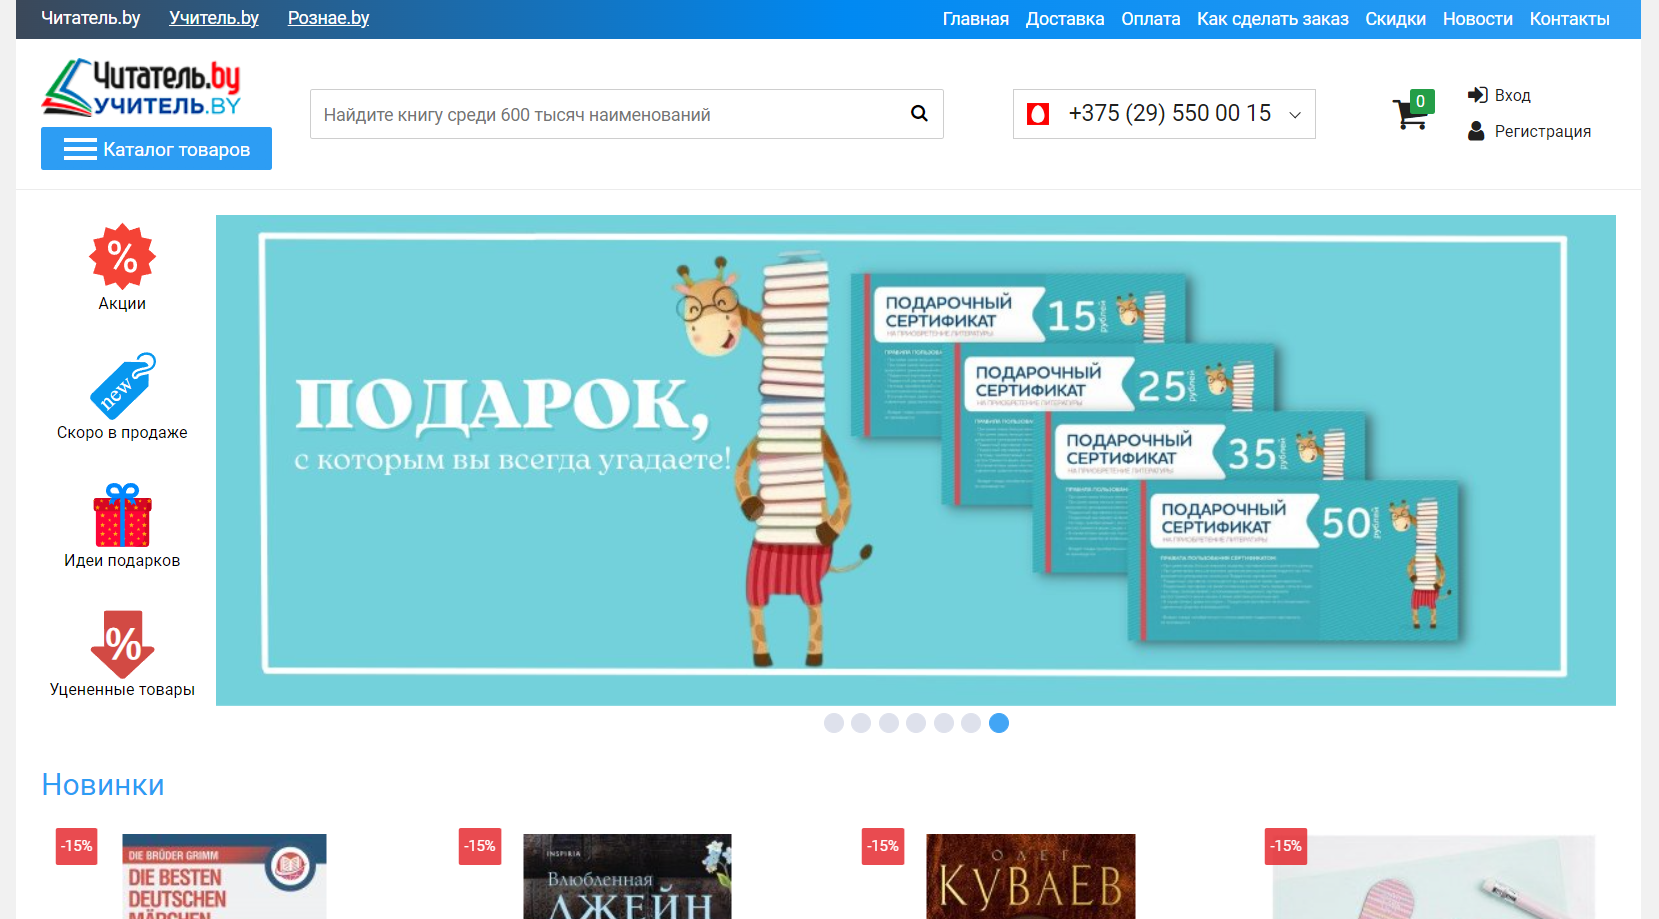Click the gift certificate promo banner
The width and height of the screenshot is (1659, 919).
(x=916, y=460)
